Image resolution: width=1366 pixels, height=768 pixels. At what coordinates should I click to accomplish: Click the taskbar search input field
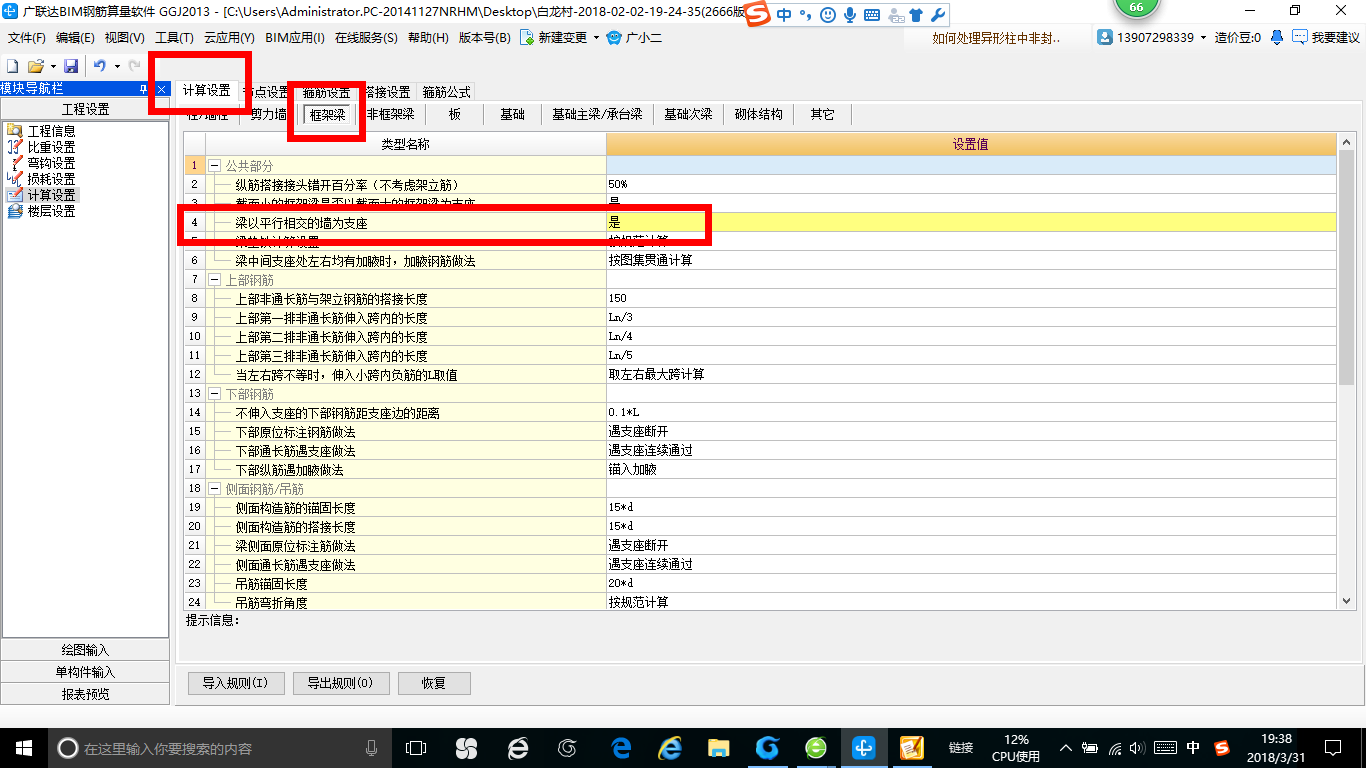(219, 747)
